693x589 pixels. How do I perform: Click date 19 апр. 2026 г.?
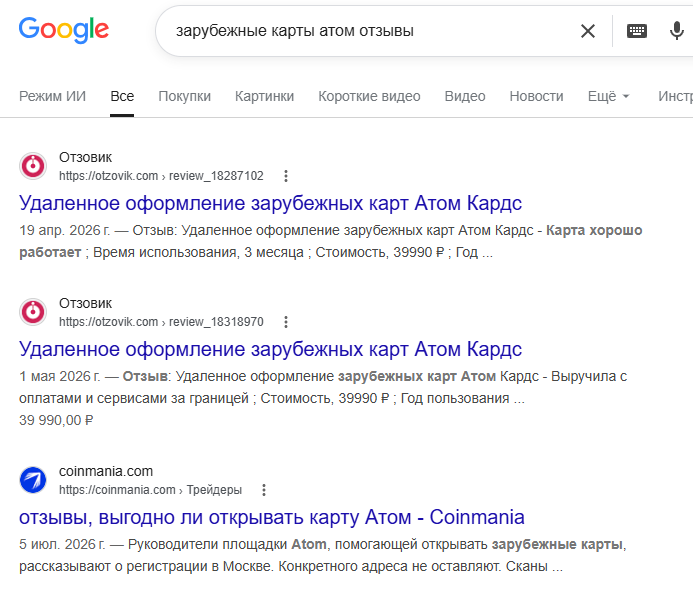click(65, 230)
